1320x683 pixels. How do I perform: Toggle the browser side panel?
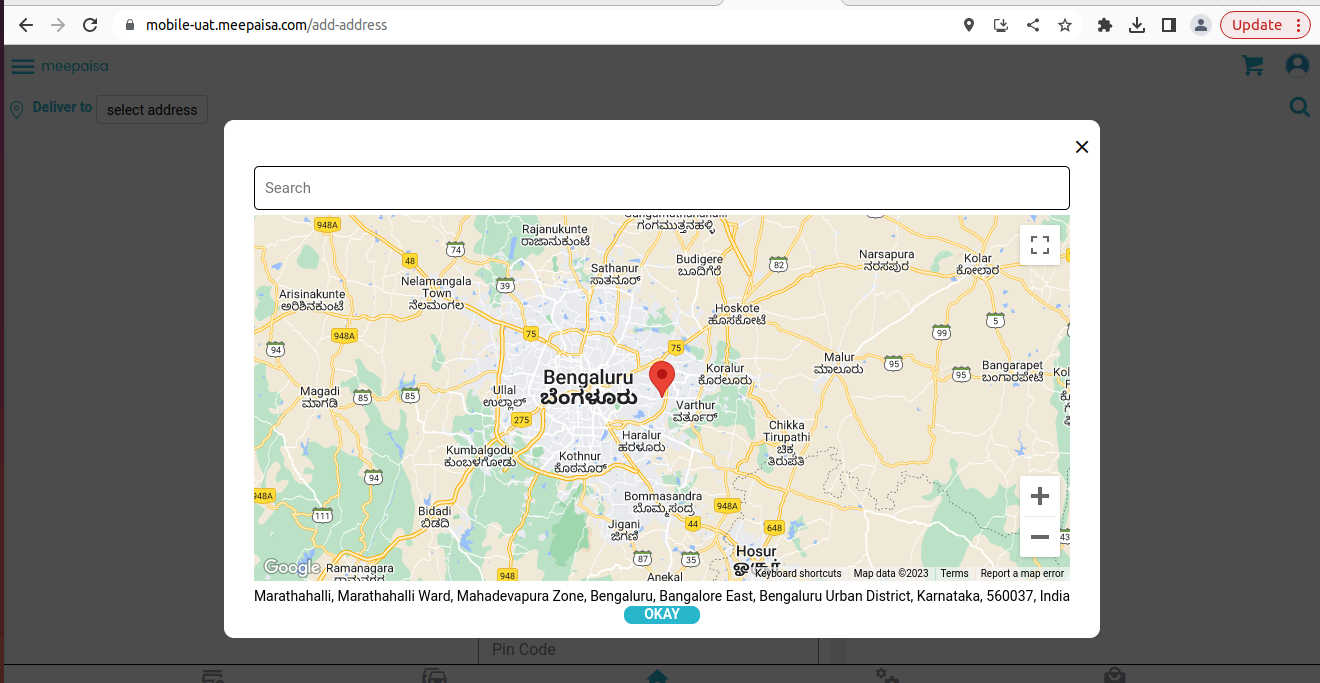pos(1168,25)
